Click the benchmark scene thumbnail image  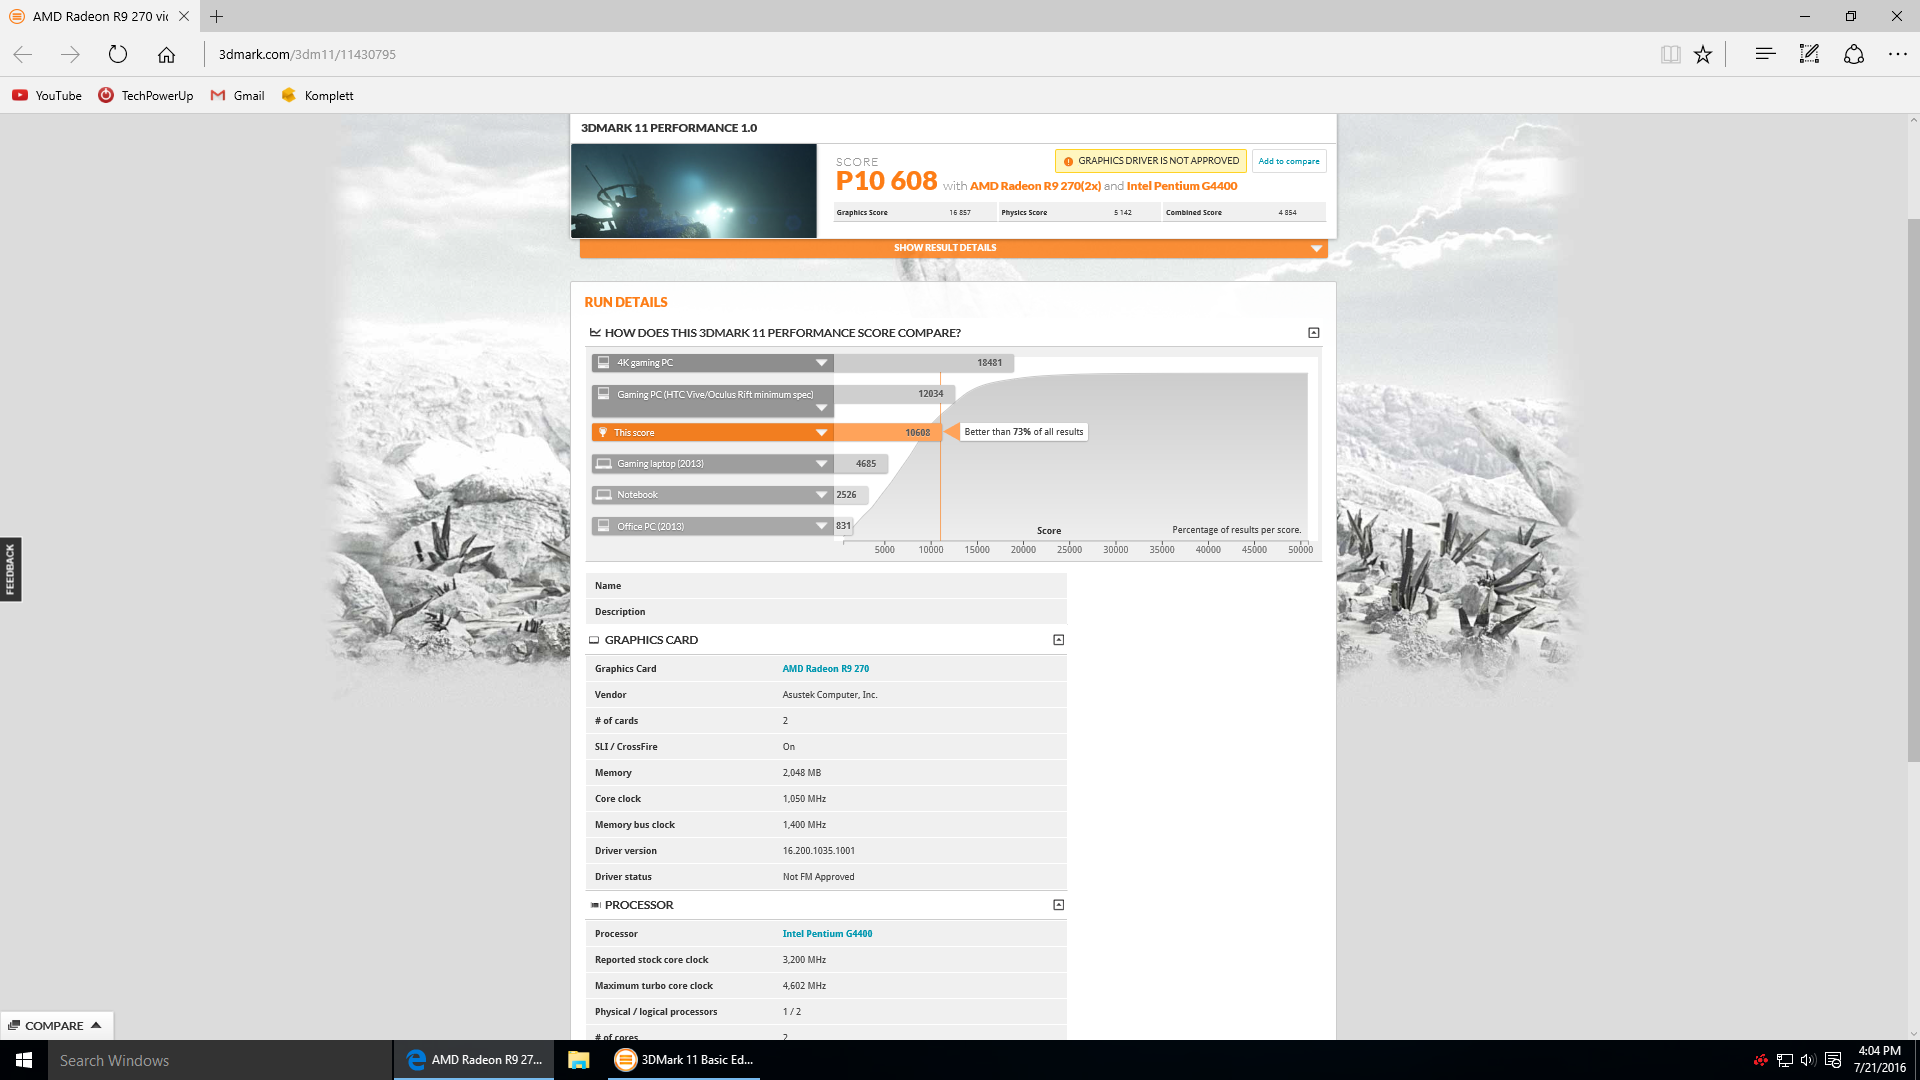[x=694, y=191]
